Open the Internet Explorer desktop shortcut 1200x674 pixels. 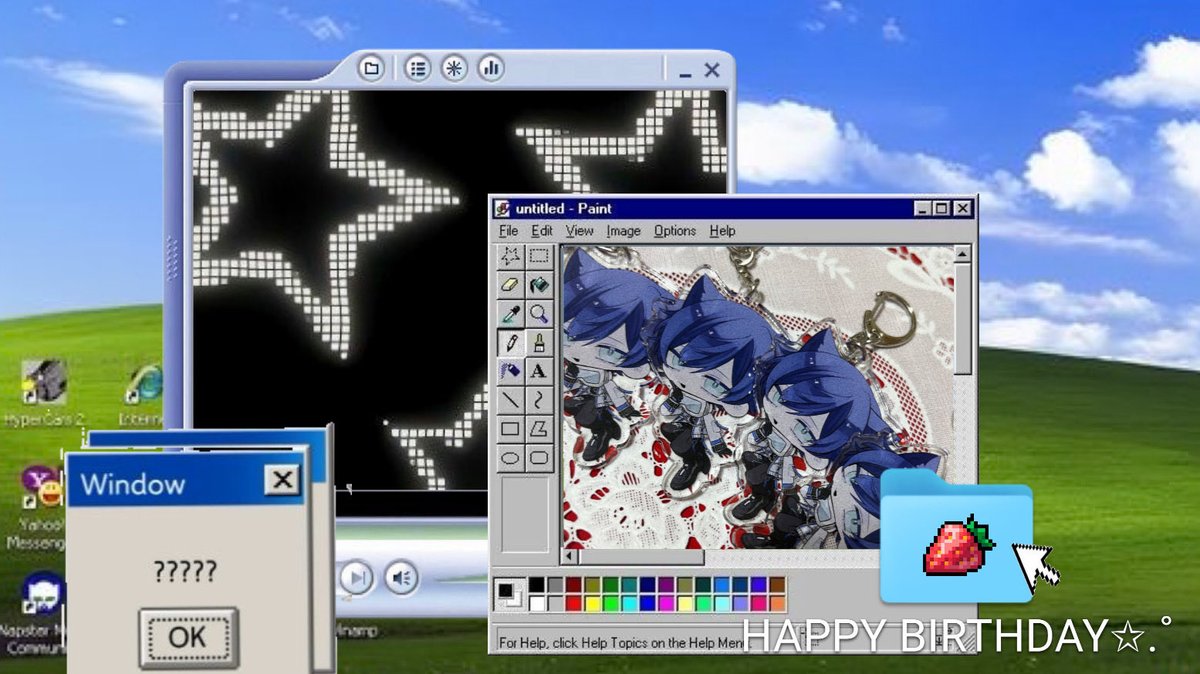tap(143, 394)
